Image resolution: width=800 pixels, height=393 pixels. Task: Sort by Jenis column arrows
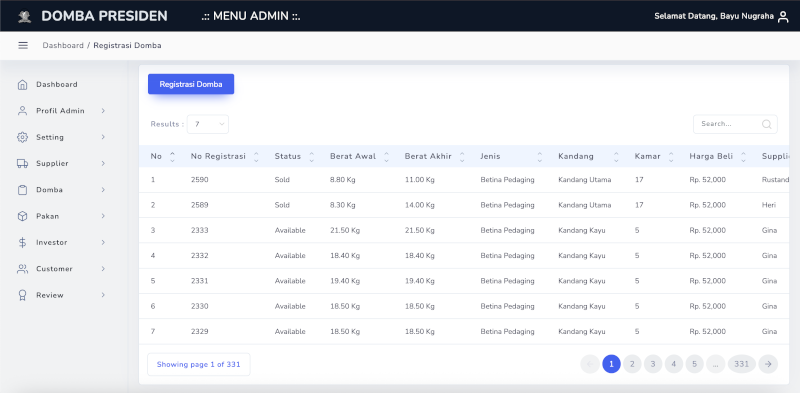540,157
